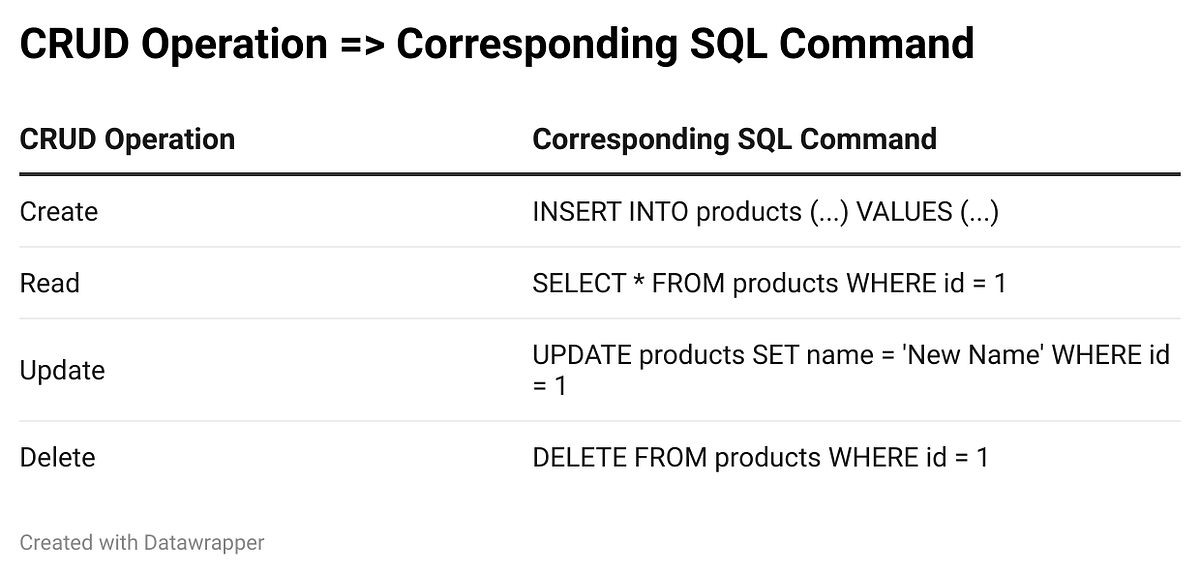
Task: Click the SELECT * FROM products cell
Action: [769, 283]
